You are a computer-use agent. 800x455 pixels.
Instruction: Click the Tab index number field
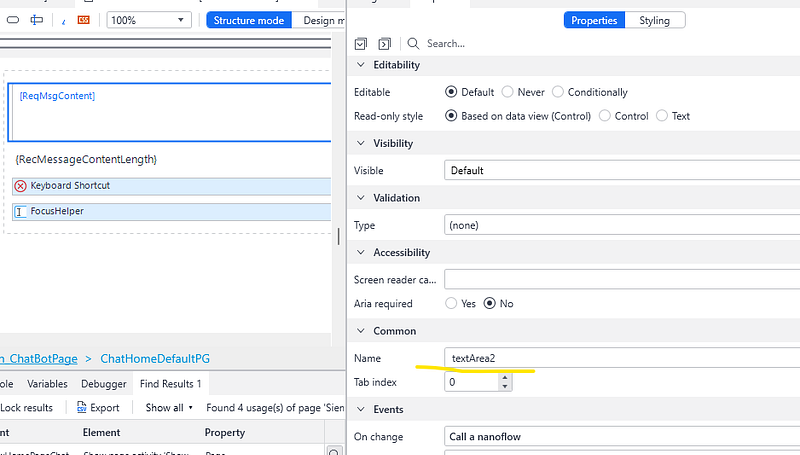(471, 382)
